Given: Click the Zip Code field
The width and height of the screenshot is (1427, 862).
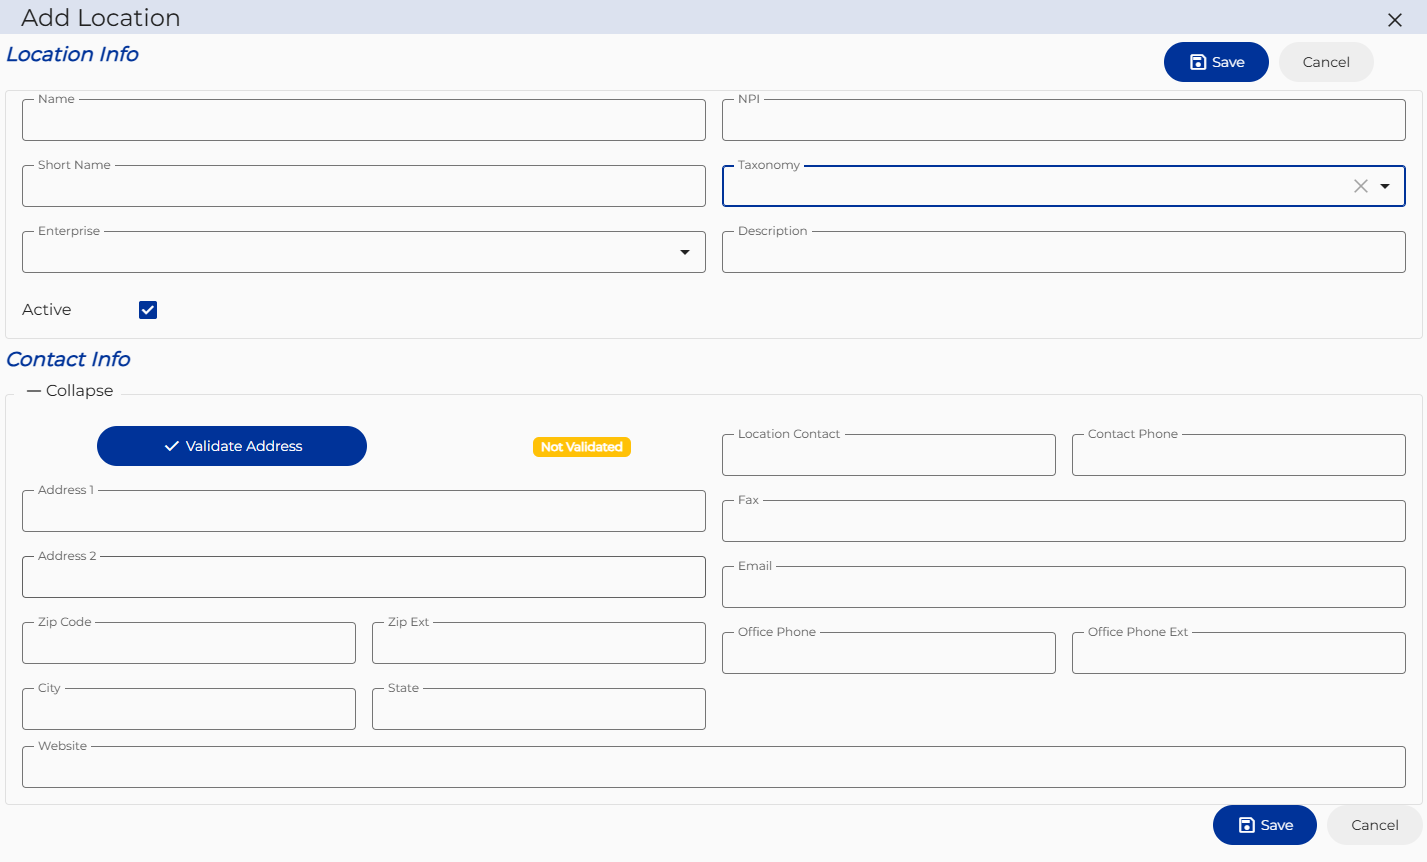Looking at the screenshot, I should coord(189,643).
